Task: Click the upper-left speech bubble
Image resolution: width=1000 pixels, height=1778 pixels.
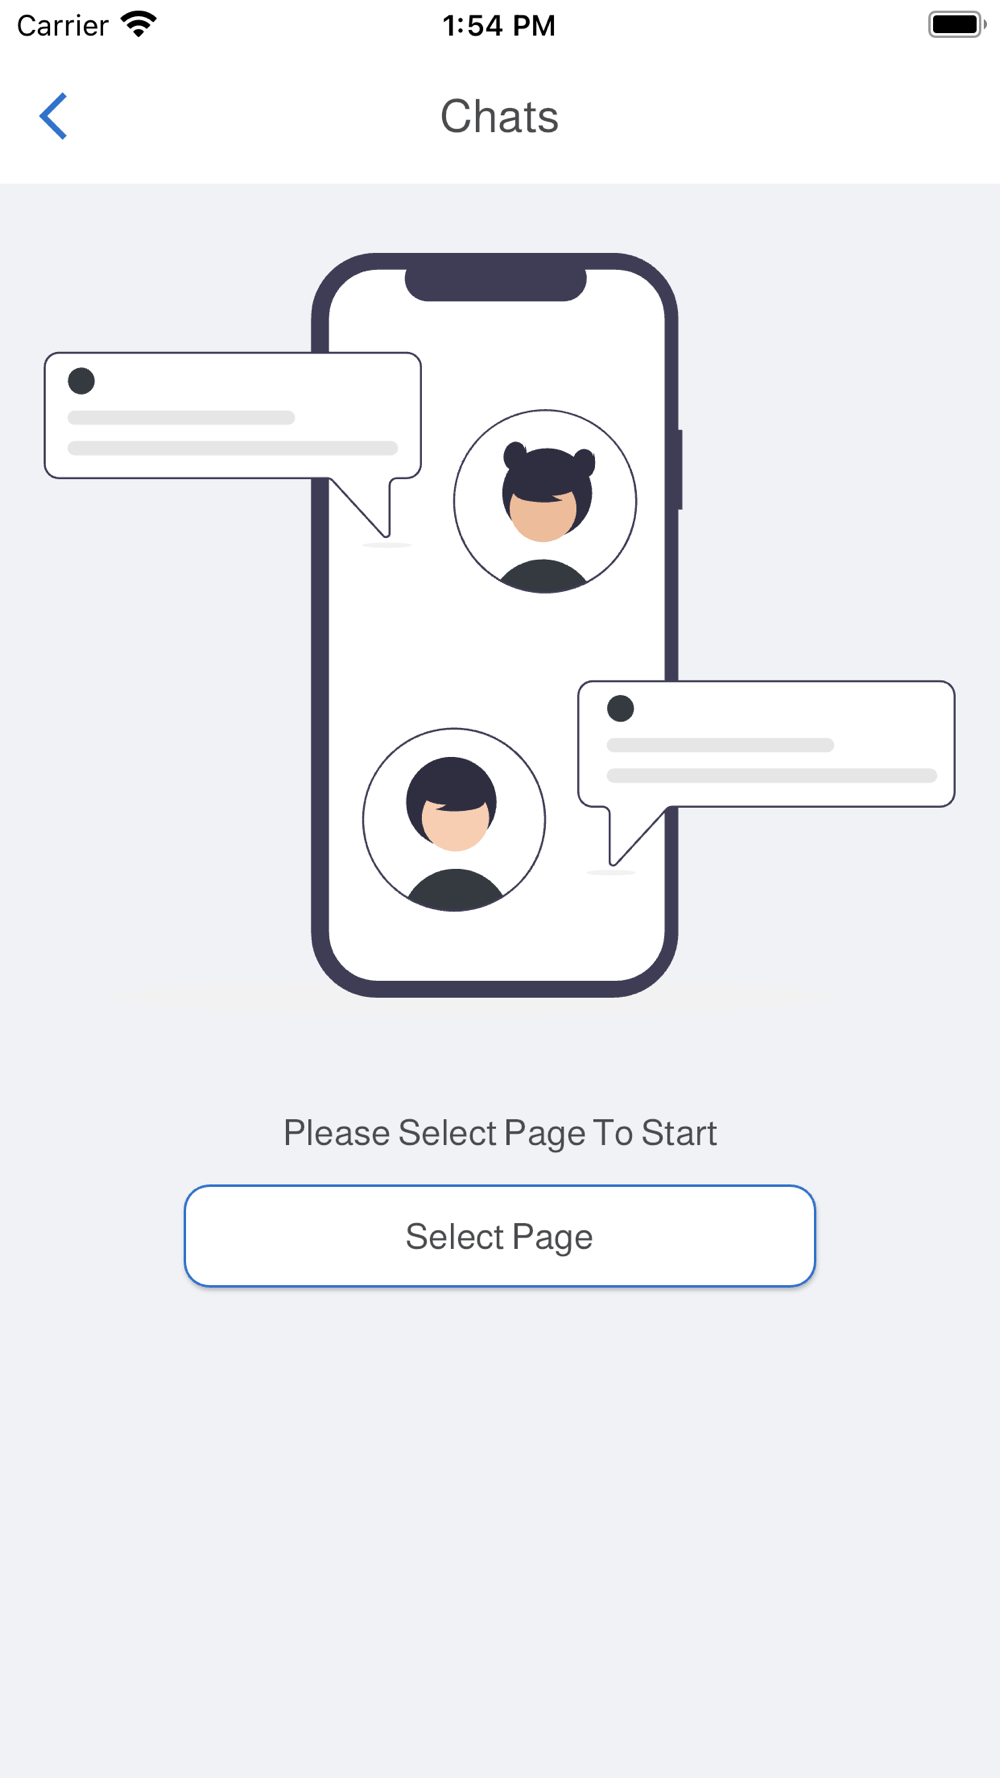Action: (x=232, y=415)
